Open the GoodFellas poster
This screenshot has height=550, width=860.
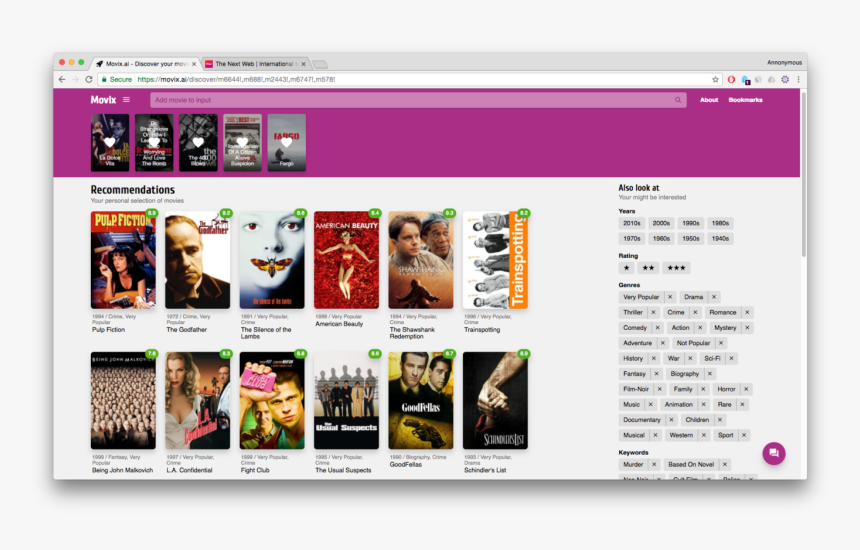point(421,400)
